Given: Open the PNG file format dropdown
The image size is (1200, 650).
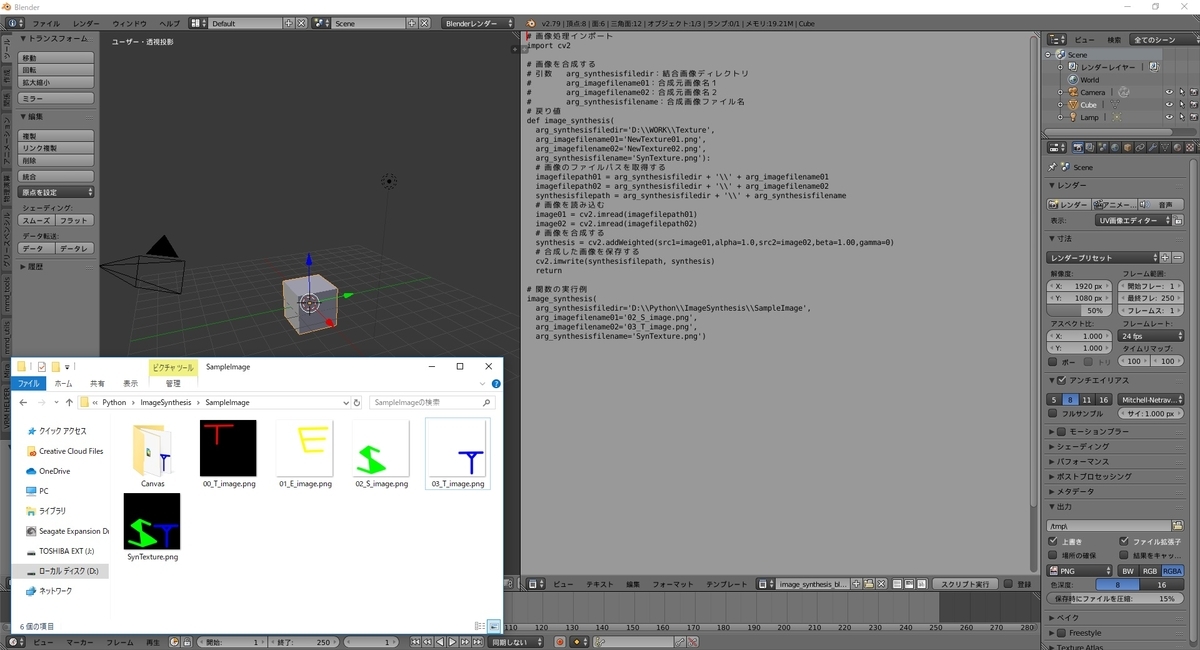Looking at the screenshot, I should 1079,570.
